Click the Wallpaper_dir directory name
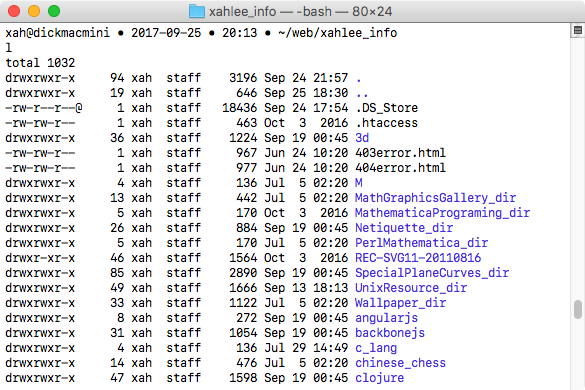Viewport: 585px width, 390px height. tap(400, 303)
